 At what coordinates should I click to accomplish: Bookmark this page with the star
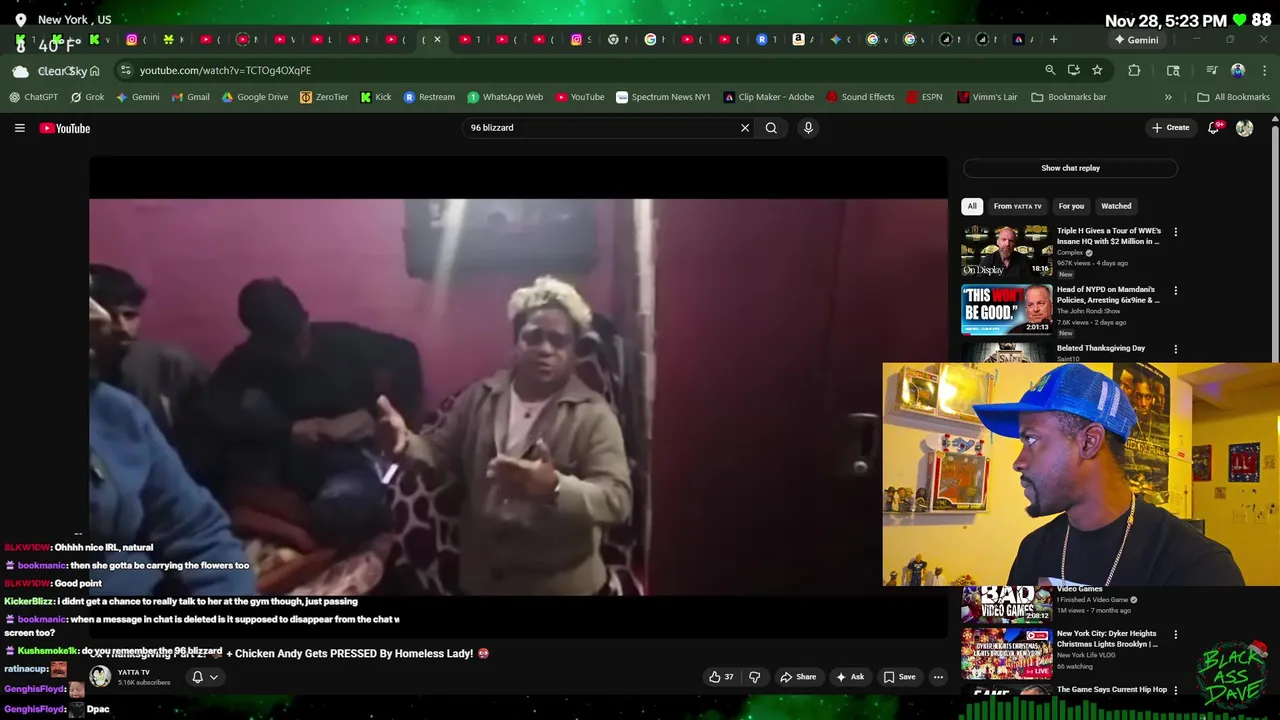(x=1097, y=70)
